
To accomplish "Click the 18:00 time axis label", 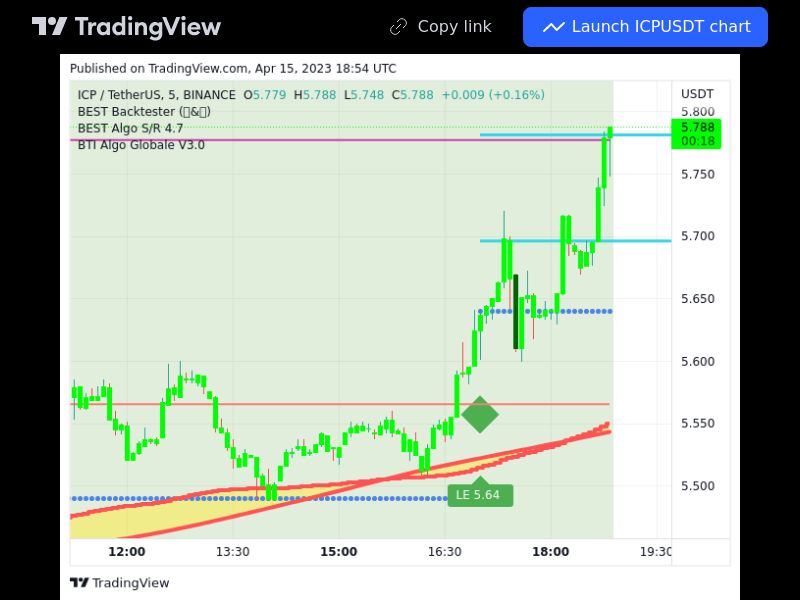I will (551, 552).
